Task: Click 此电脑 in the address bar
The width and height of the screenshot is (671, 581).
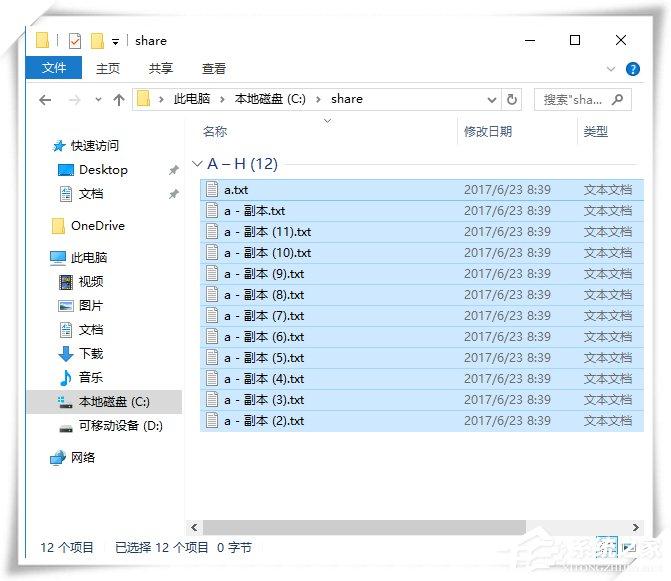Action: coord(192,99)
